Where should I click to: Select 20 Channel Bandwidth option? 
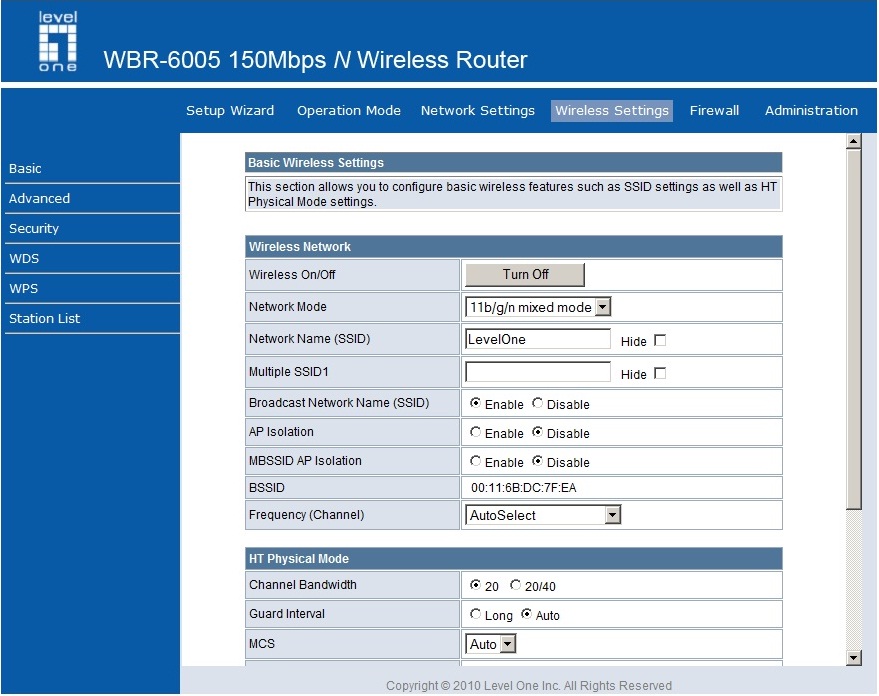point(475,585)
